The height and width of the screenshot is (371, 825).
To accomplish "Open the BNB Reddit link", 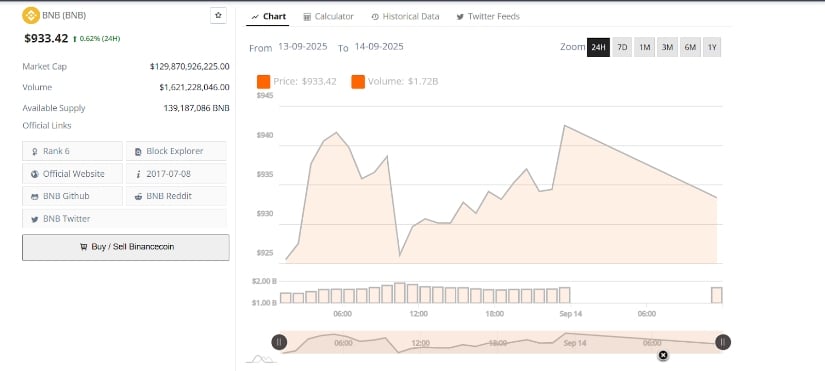I will click(176, 196).
